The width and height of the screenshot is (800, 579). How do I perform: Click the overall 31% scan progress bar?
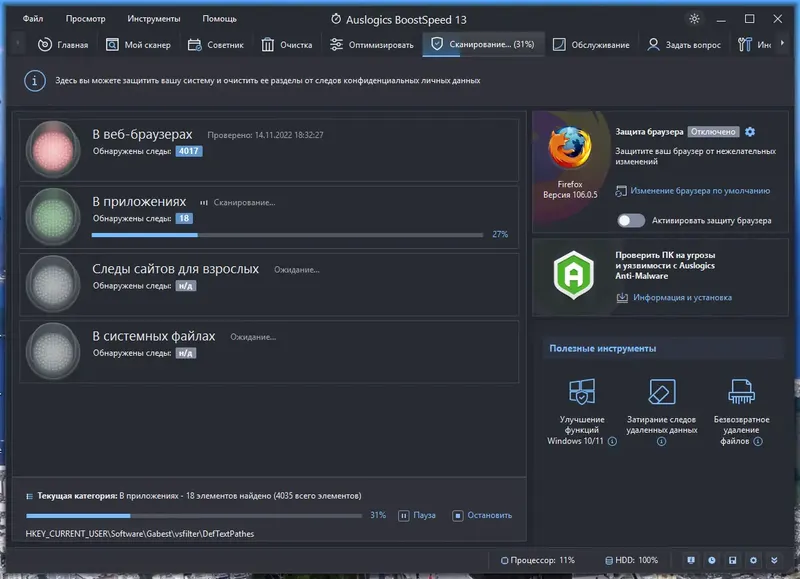click(194, 516)
